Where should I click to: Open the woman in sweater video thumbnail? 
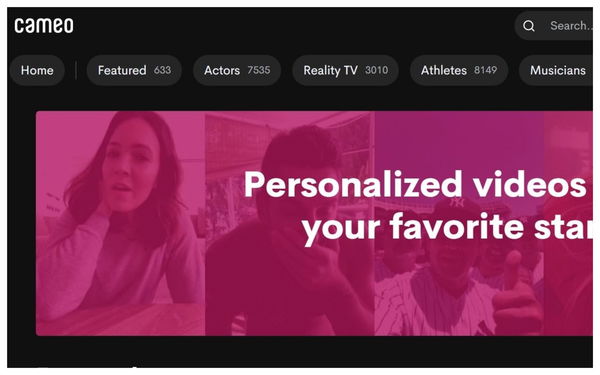pos(121,223)
